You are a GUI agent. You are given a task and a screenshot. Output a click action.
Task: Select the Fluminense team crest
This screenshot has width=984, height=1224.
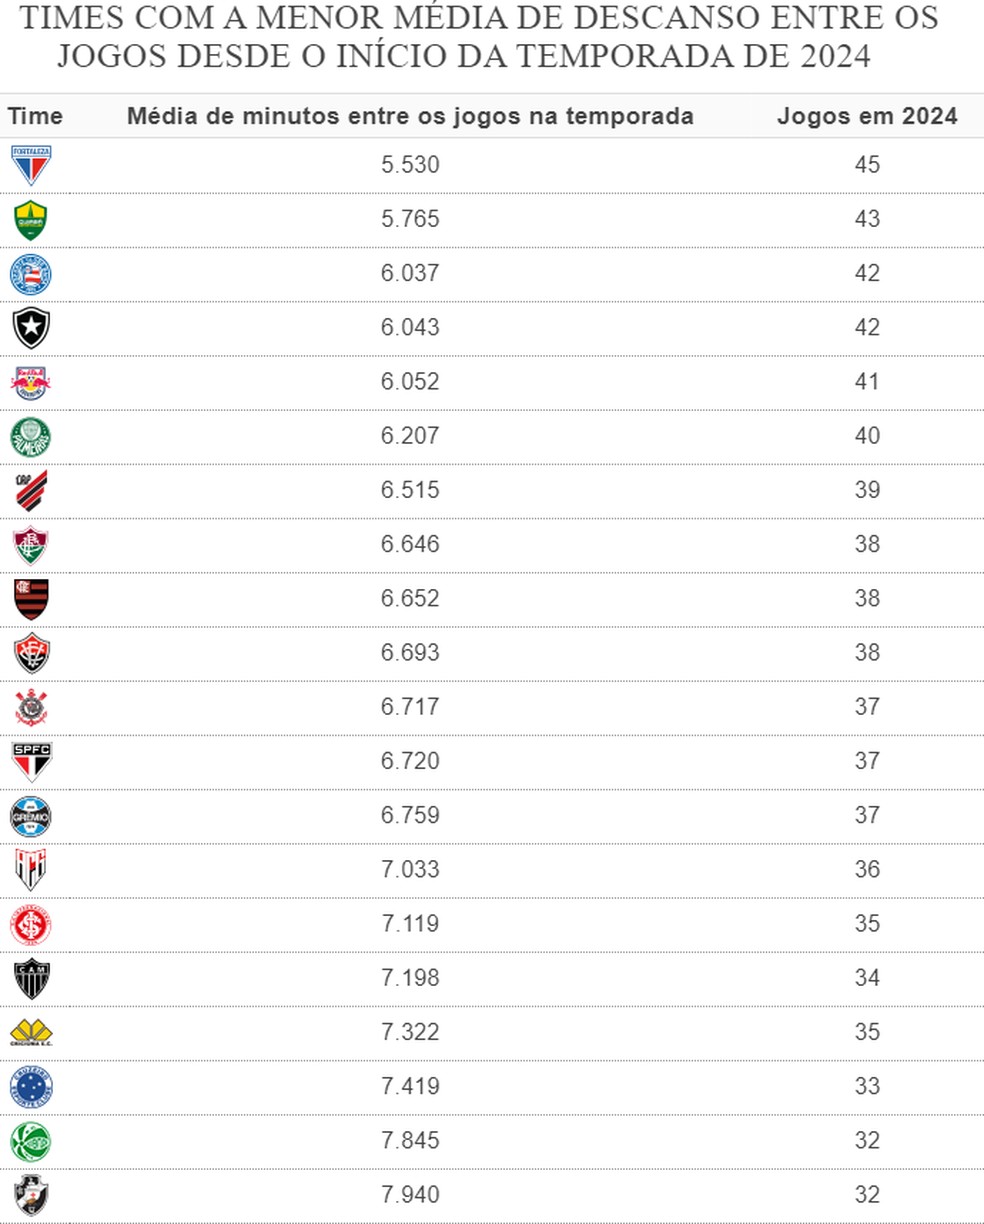[x=31, y=545]
